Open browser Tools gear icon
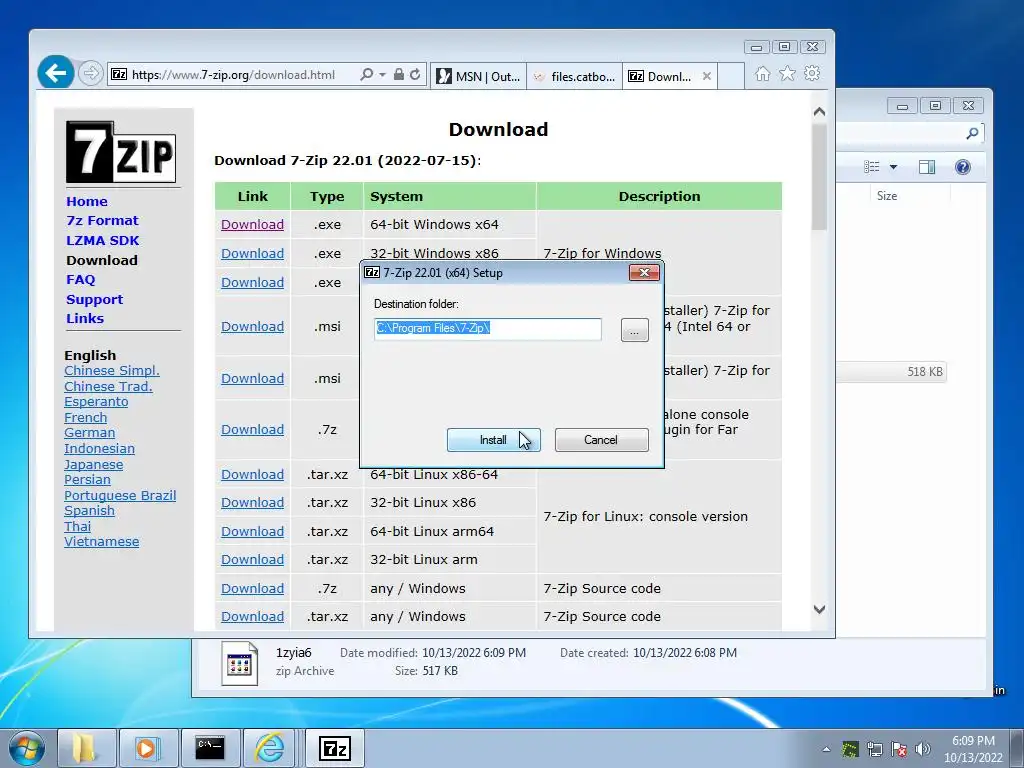The image size is (1024, 768). [812, 73]
